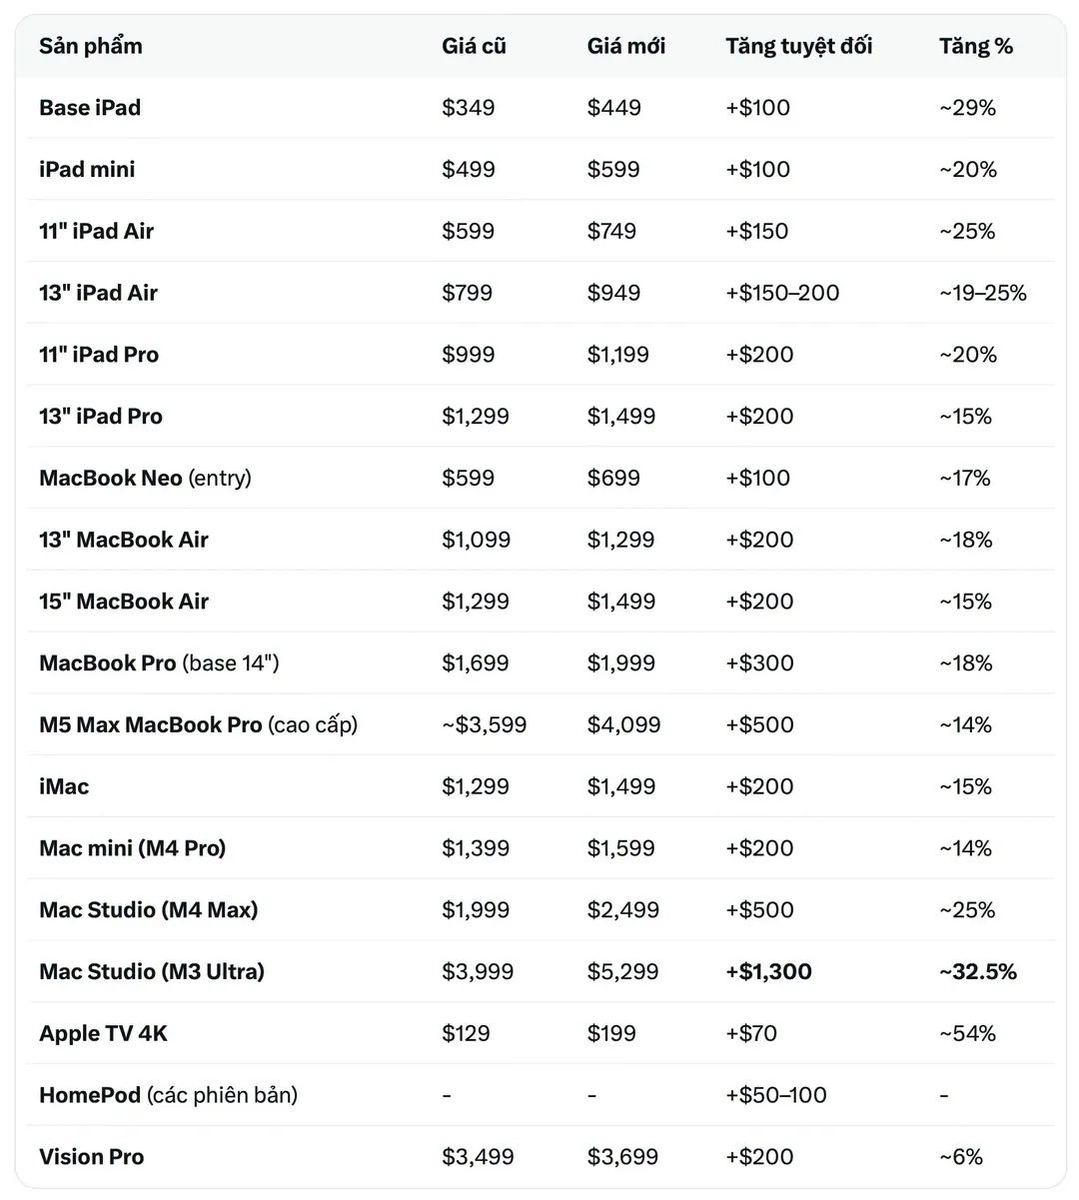Select the iMac row label
The height and width of the screenshot is (1200, 1079).
click(x=64, y=787)
